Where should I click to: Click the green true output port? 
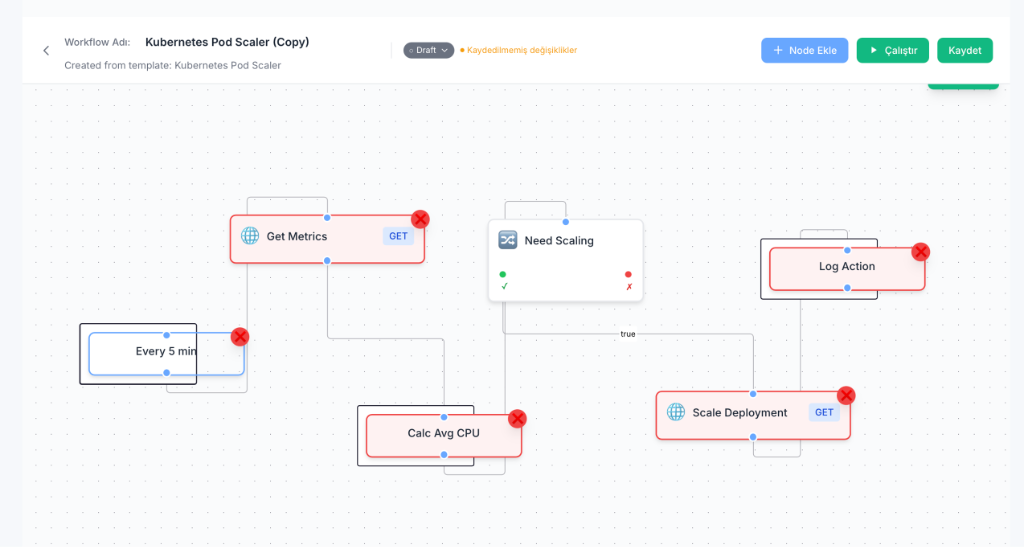click(x=503, y=274)
